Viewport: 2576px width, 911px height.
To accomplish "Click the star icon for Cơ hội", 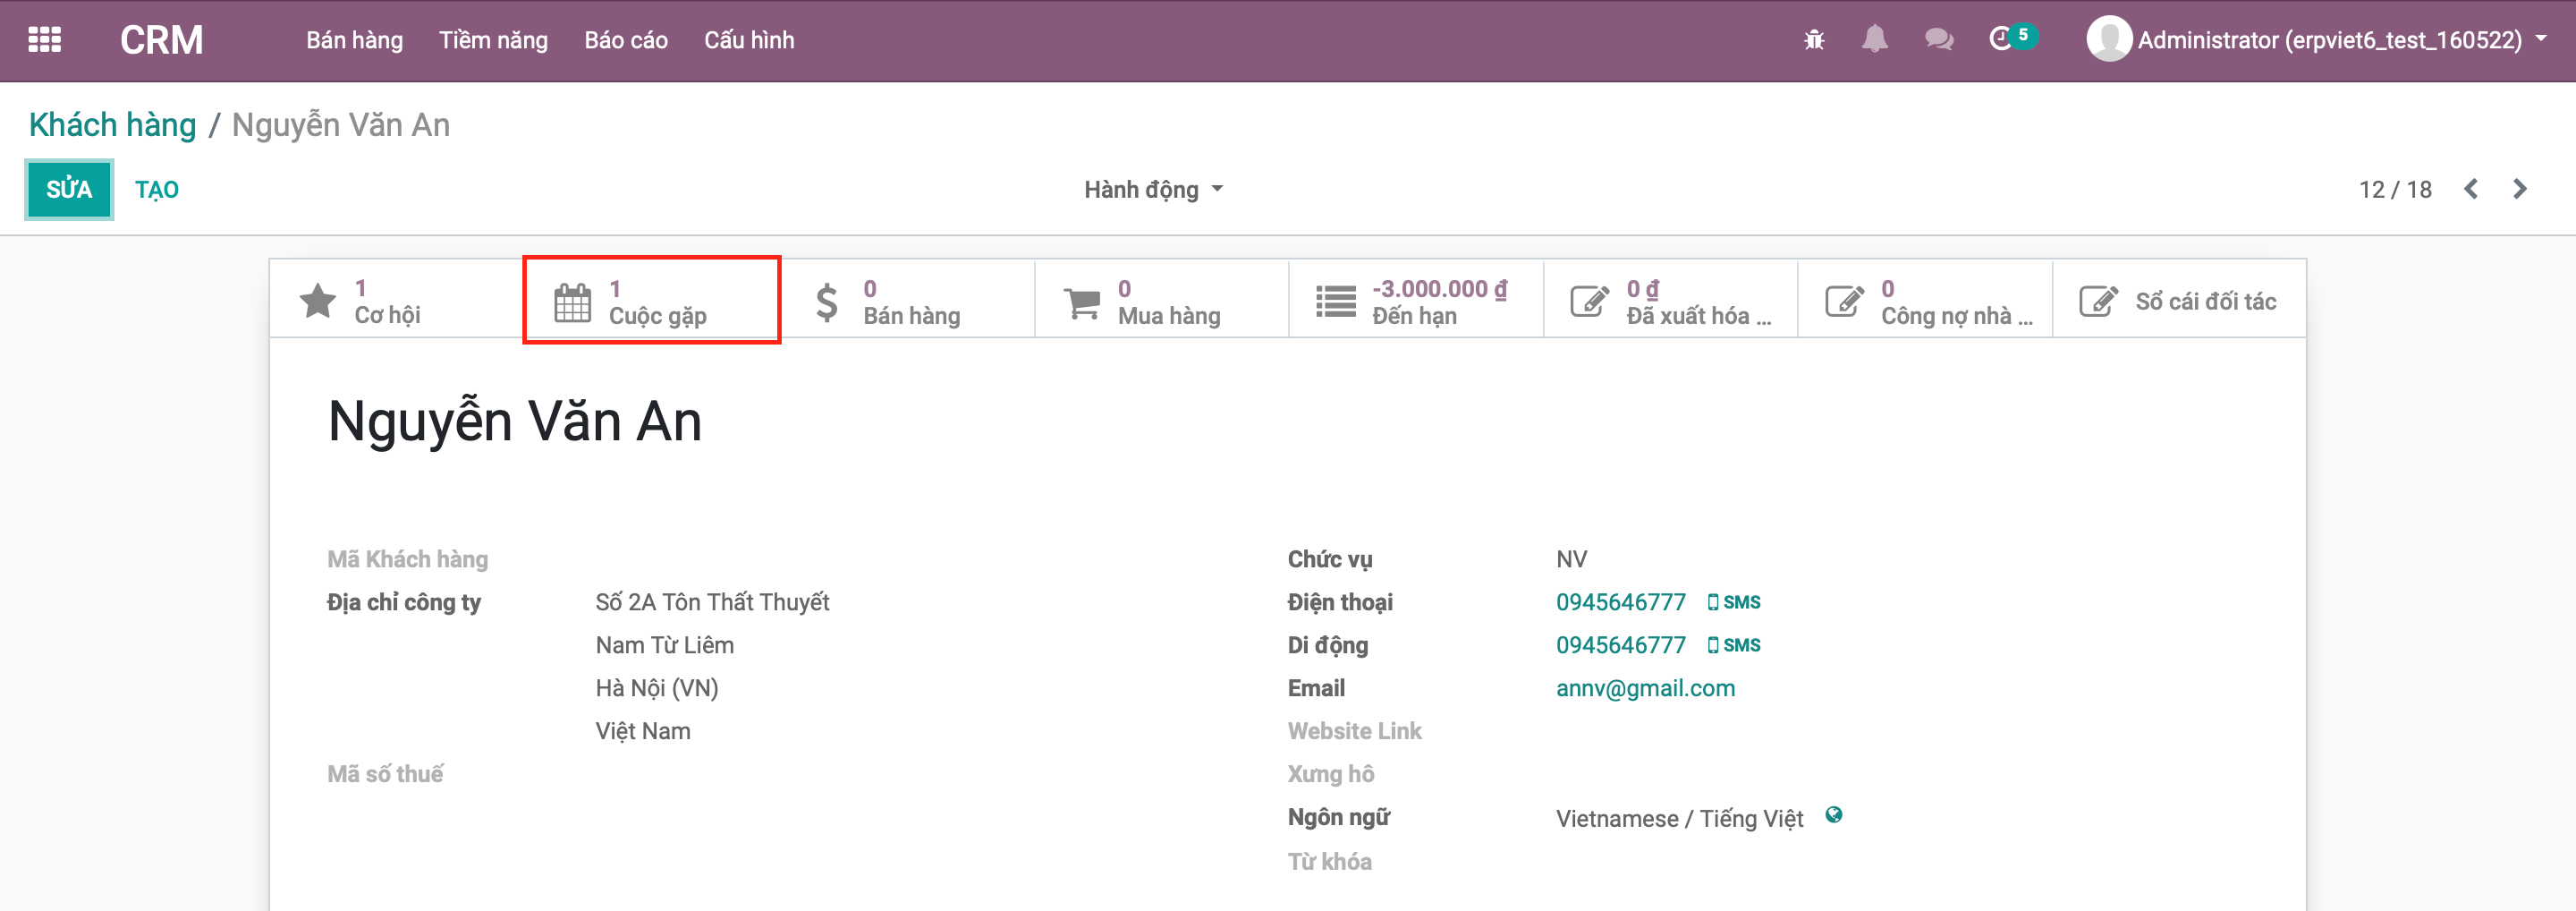I will click(x=318, y=301).
